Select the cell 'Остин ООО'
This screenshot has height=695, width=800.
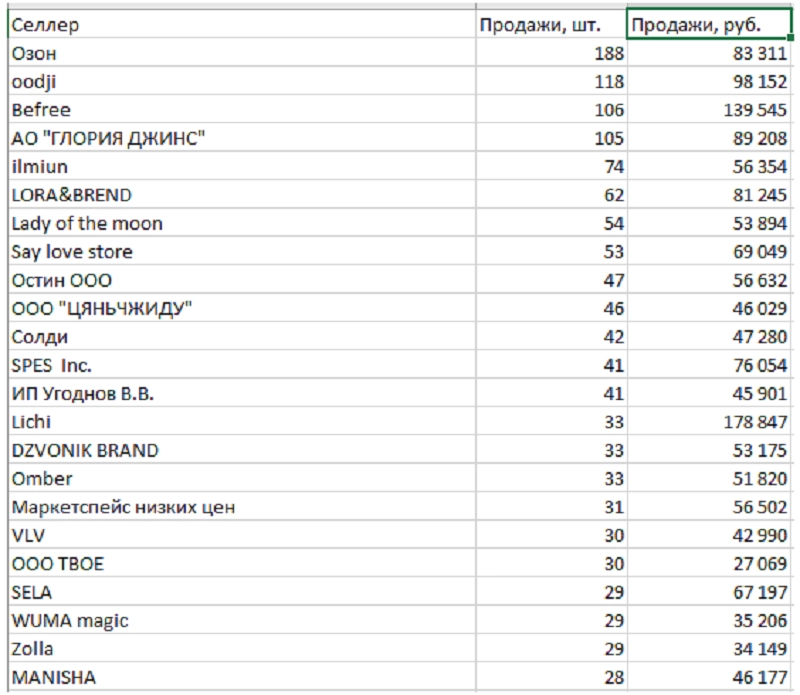pos(242,280)
